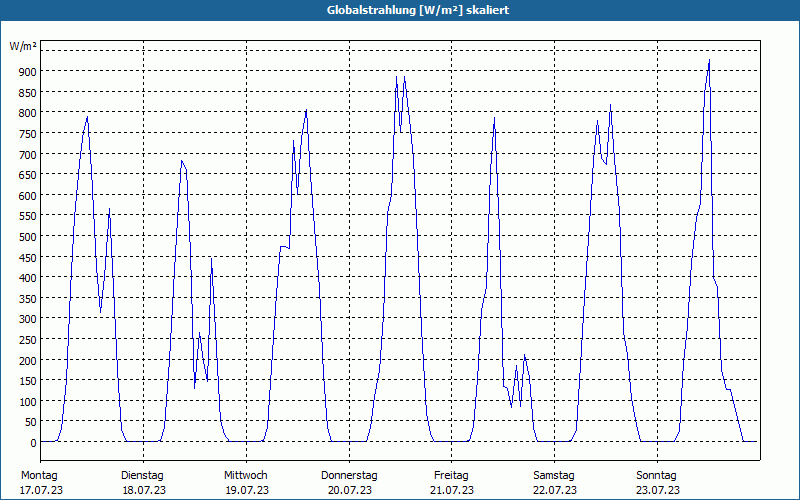The height and width of the screenshot is (500, 800).
Task: Click the Sonntag day label
Action: (656, 475)
